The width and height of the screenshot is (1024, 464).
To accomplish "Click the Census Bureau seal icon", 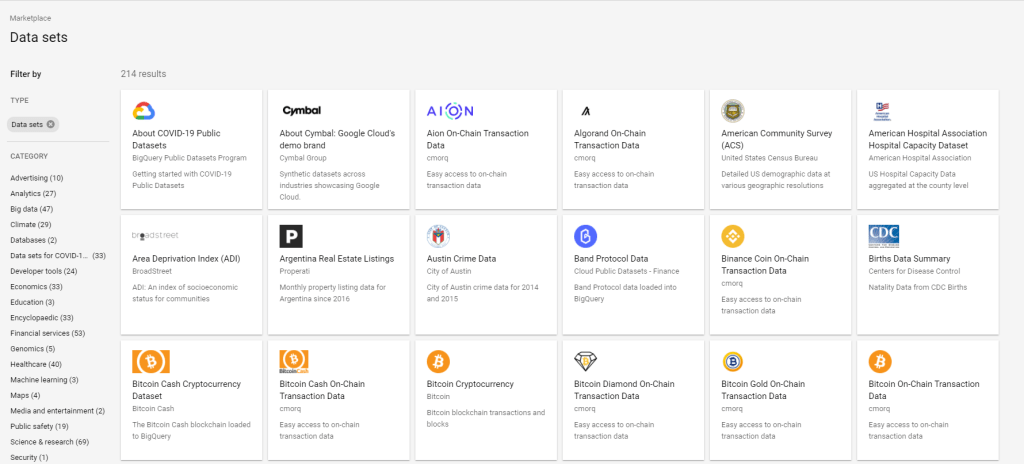I will [x=733, y=111].
